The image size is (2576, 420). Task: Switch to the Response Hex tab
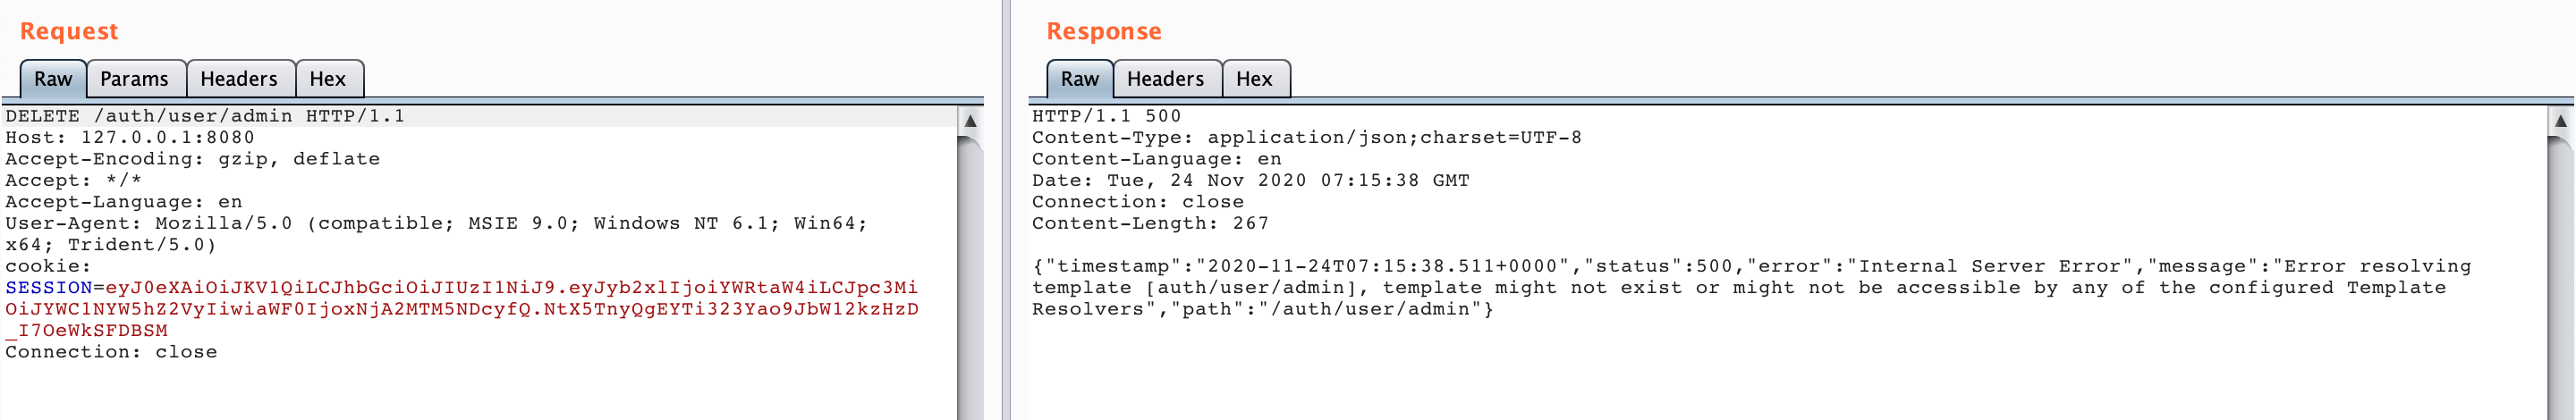[x=1254, y=79]
